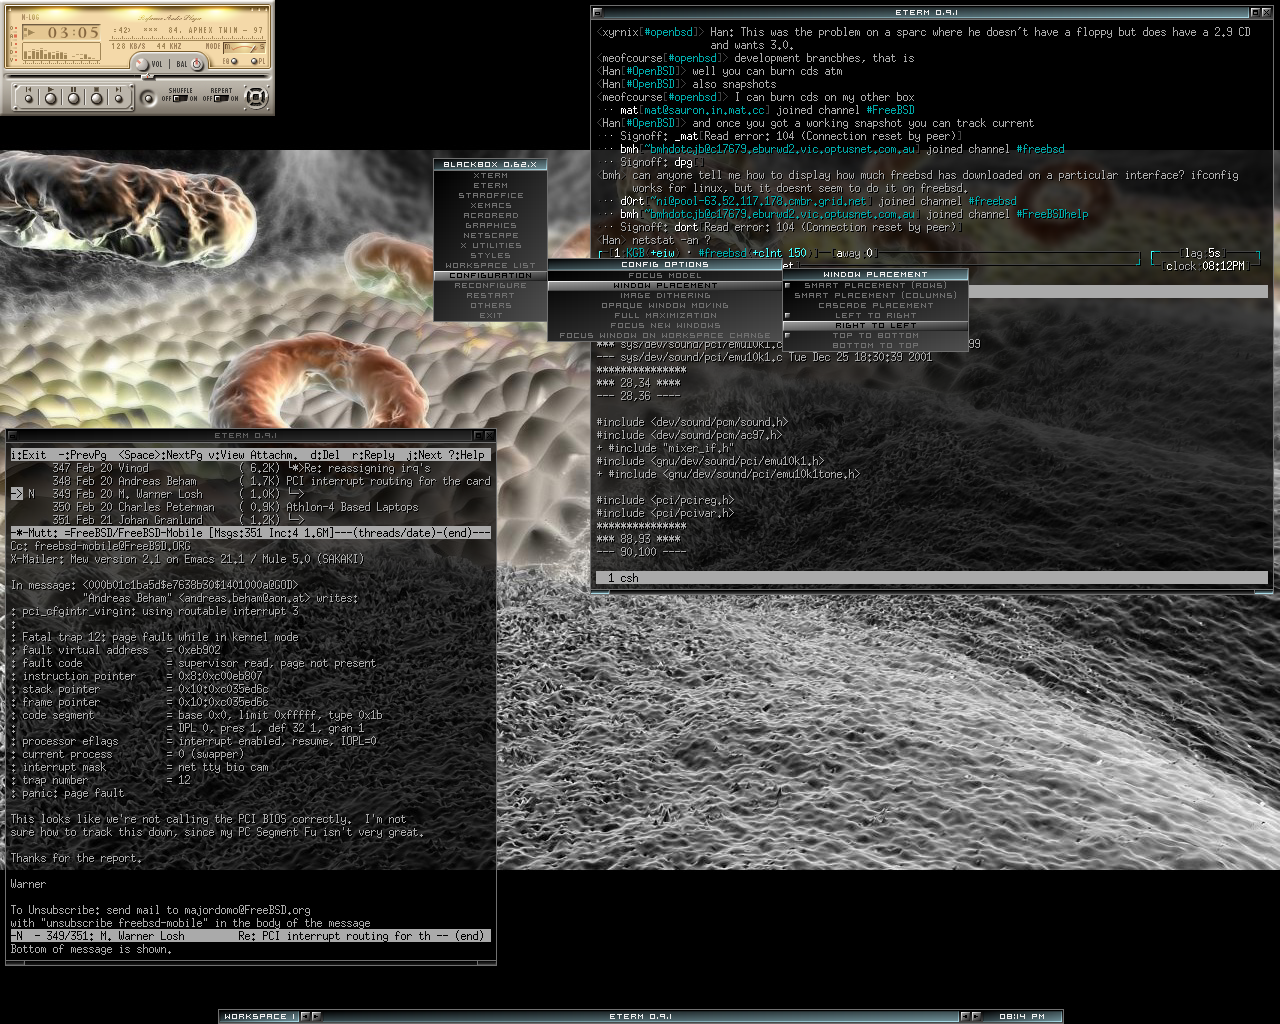Expand the Styles submenu in Blackbox menu
Image resolution: width=1280 pixels, height=1024 pixels.
pos(490,255)
